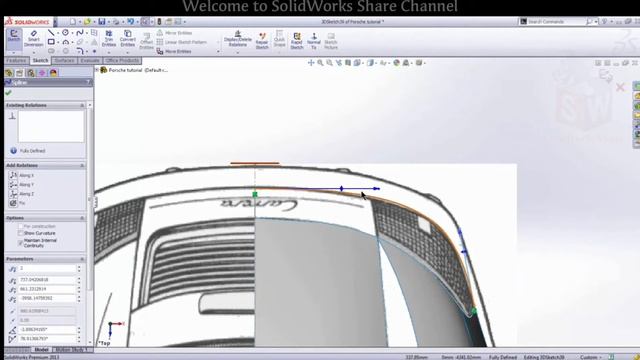Open the FeatureManager design tree tab icon
The height and width of the screenshot is (360, 640).
9,73
